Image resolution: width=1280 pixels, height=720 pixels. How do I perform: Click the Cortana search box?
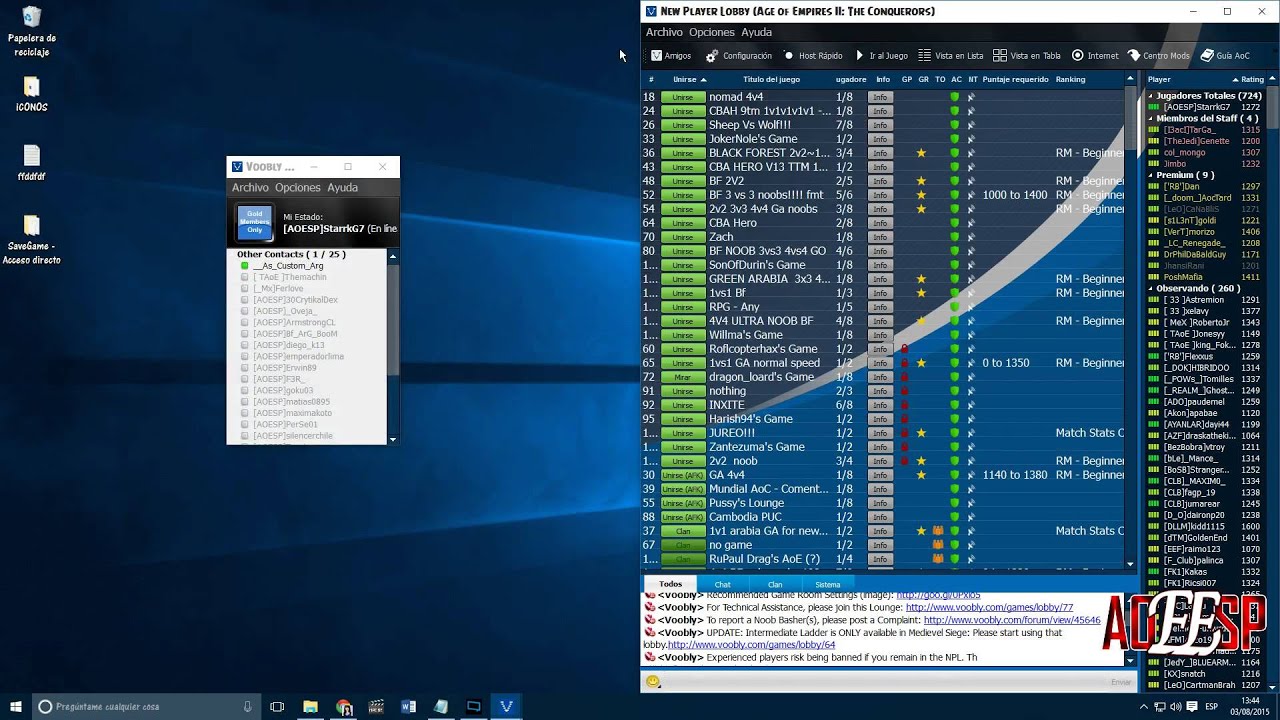146,706
